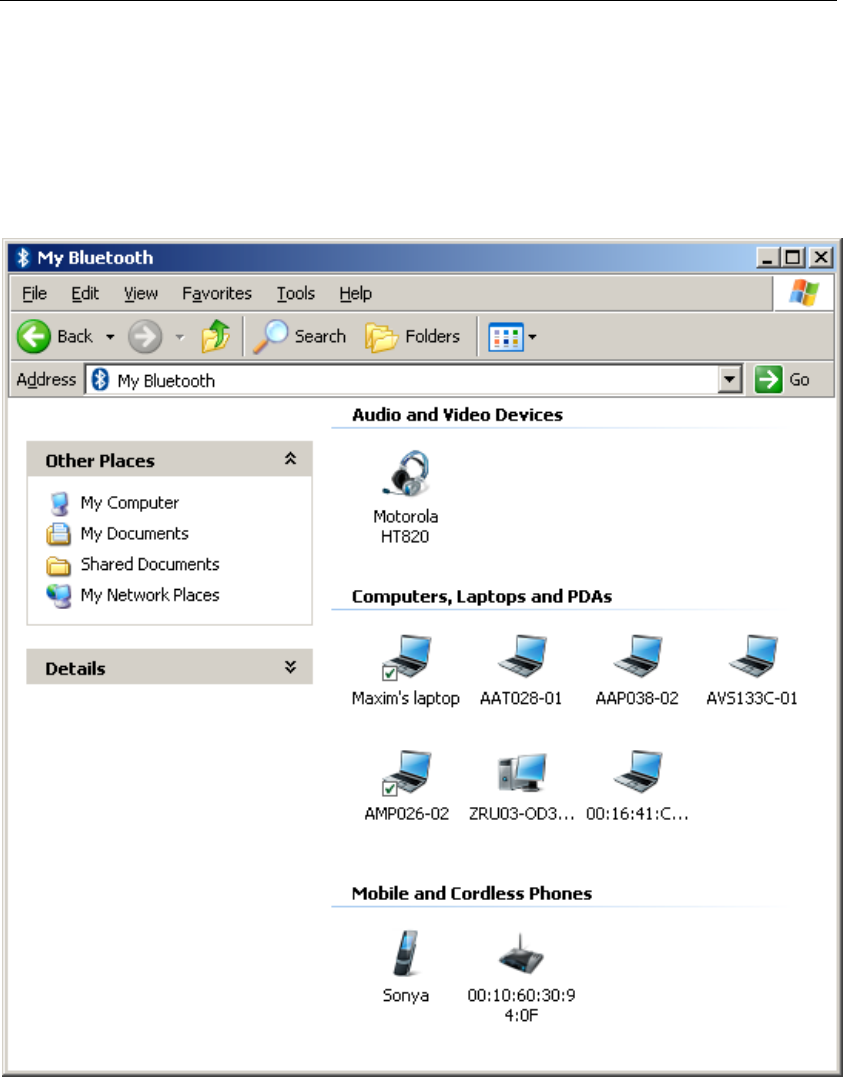Click the Forward arrow icon
Viewport: 843px width, 1077px height.
(145, 337)
